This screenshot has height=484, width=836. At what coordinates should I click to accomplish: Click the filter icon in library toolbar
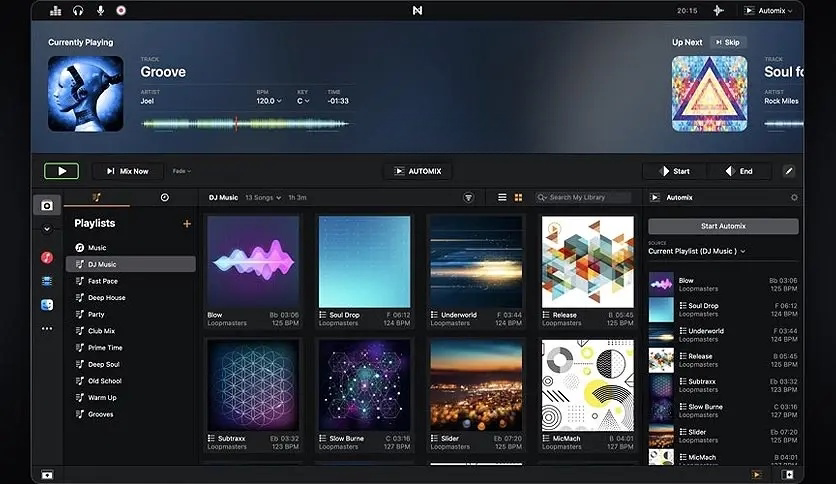[468, 198]
